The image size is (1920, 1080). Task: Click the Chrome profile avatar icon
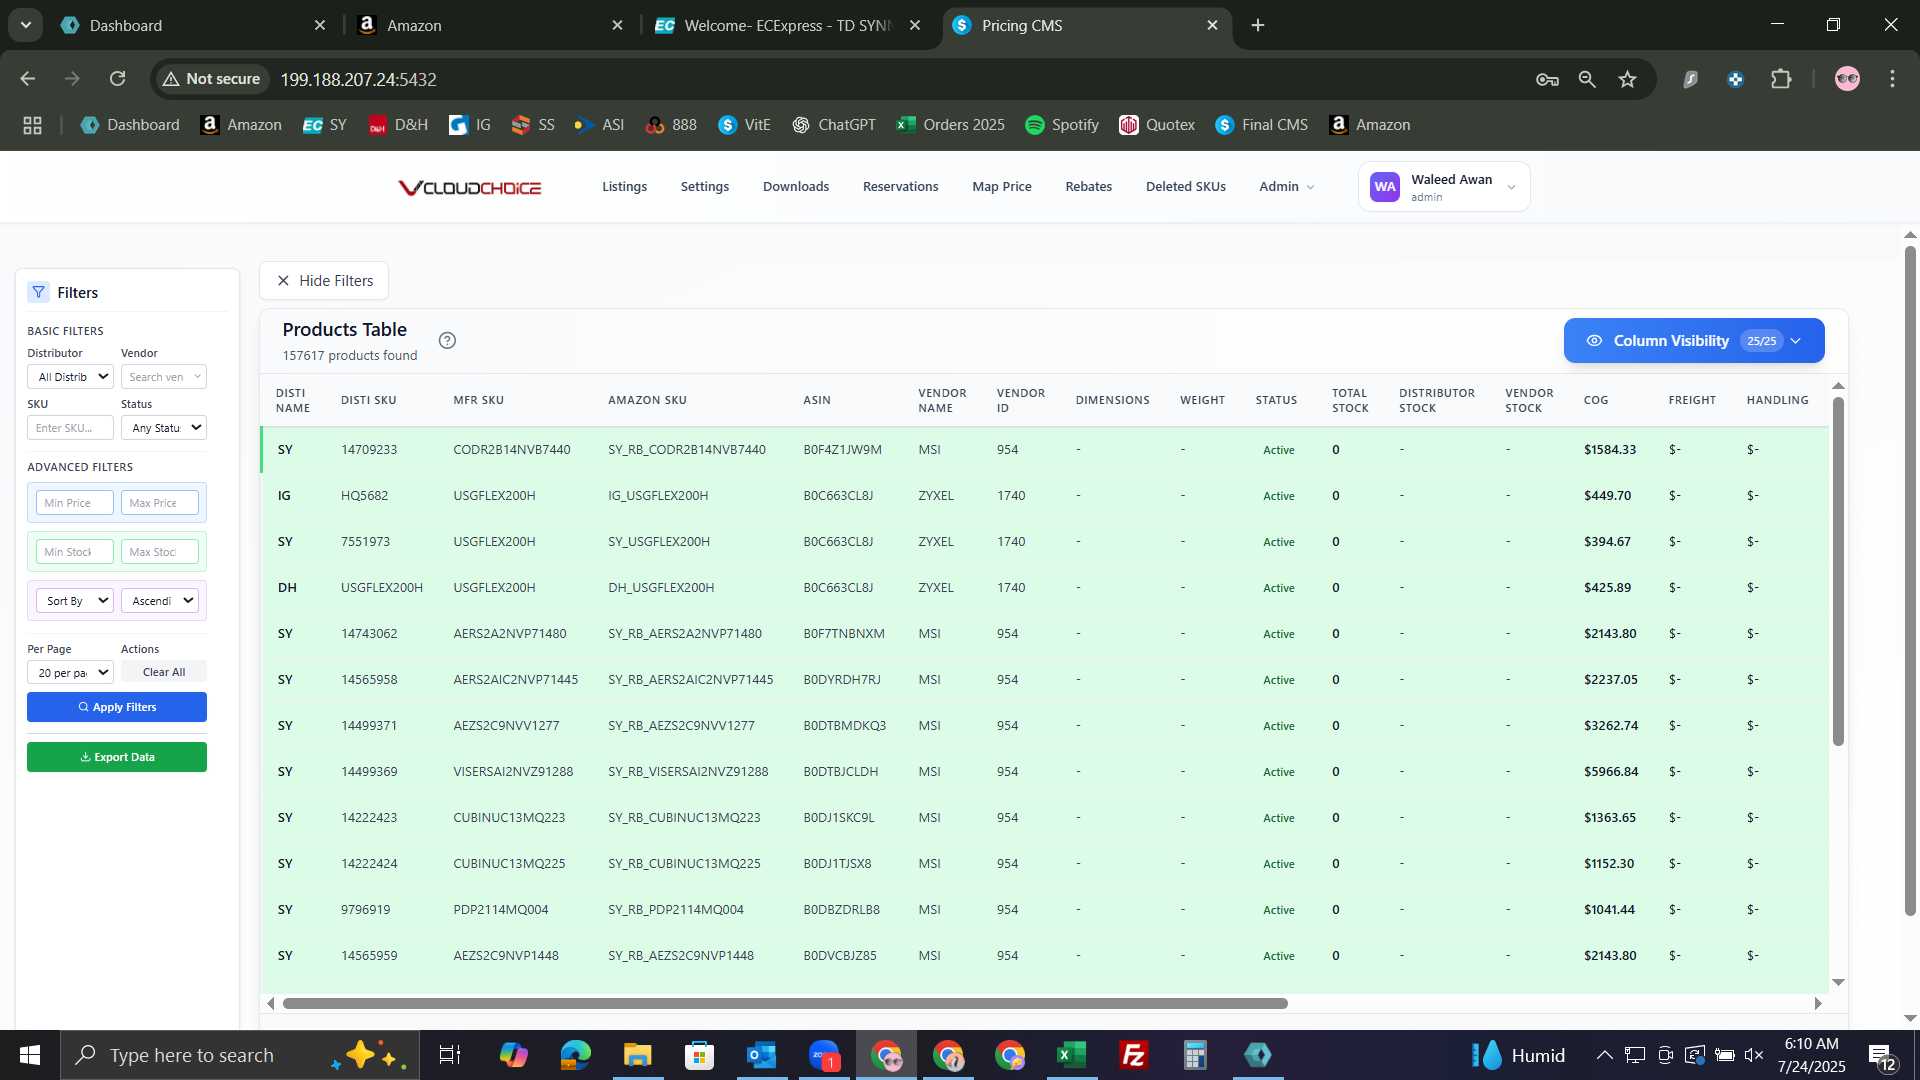1847,79
